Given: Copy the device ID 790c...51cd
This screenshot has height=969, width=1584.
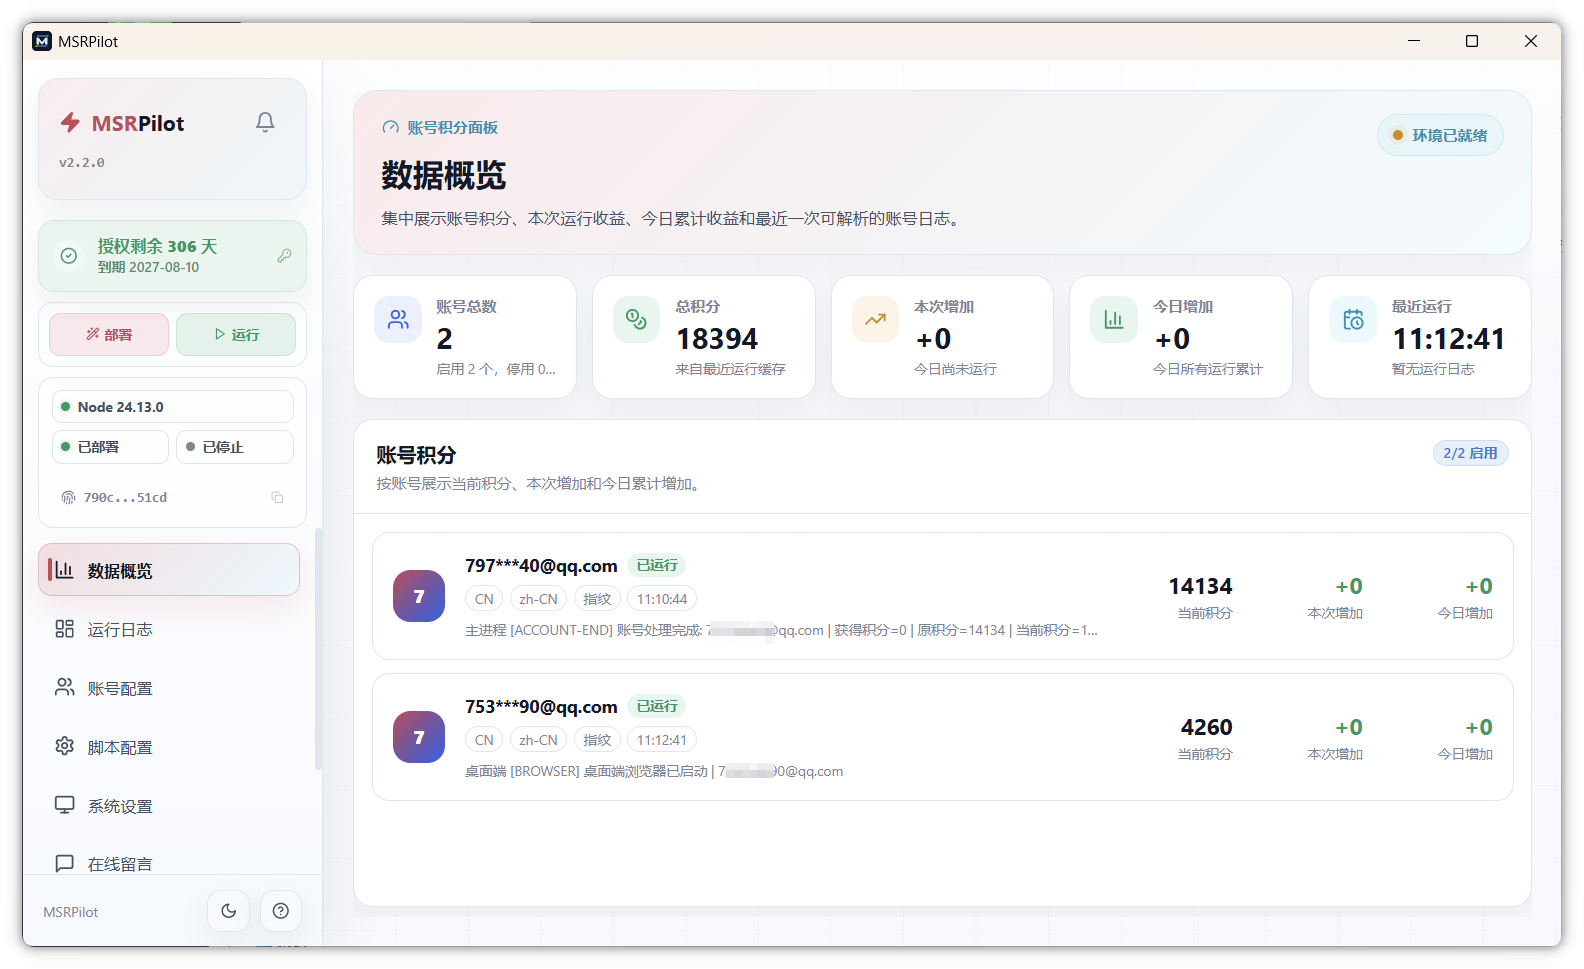Looking at the screenshot, I should [277, 497].
